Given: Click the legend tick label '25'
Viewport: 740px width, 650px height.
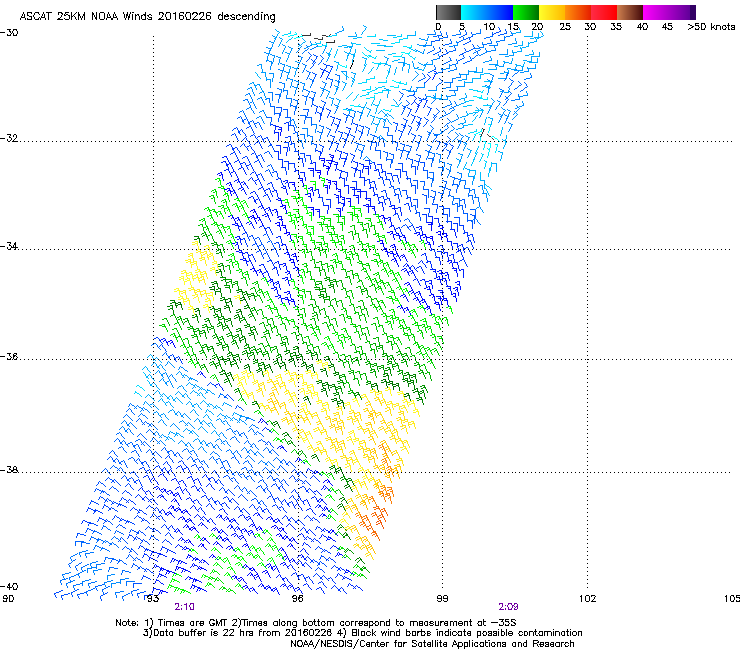Looking at the screenshot, I should pyautogui.click(x=565, y=27).
